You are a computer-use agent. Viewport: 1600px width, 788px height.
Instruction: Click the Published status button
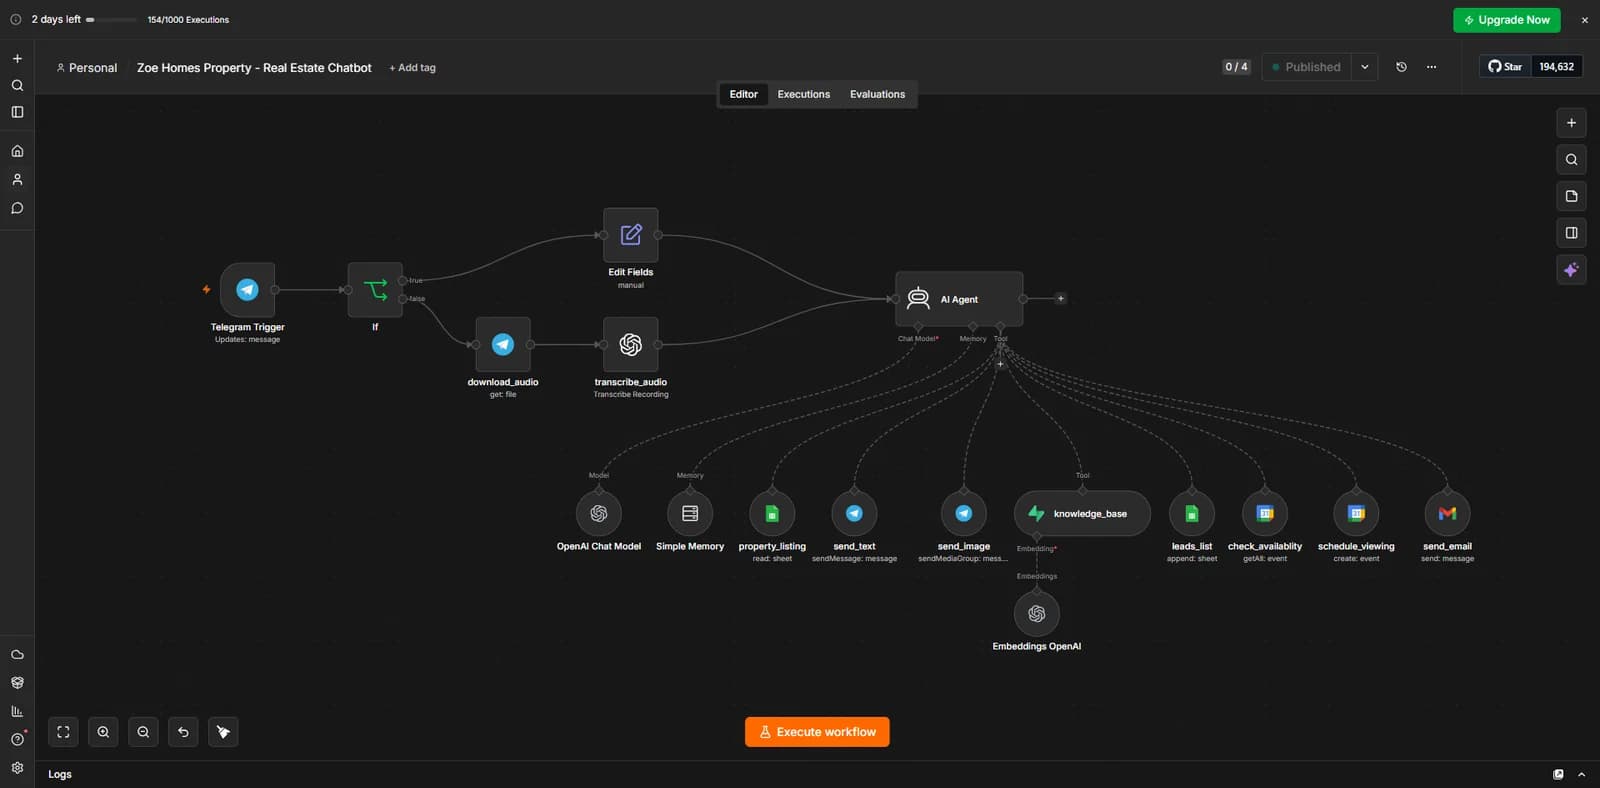coord(1306,67)
